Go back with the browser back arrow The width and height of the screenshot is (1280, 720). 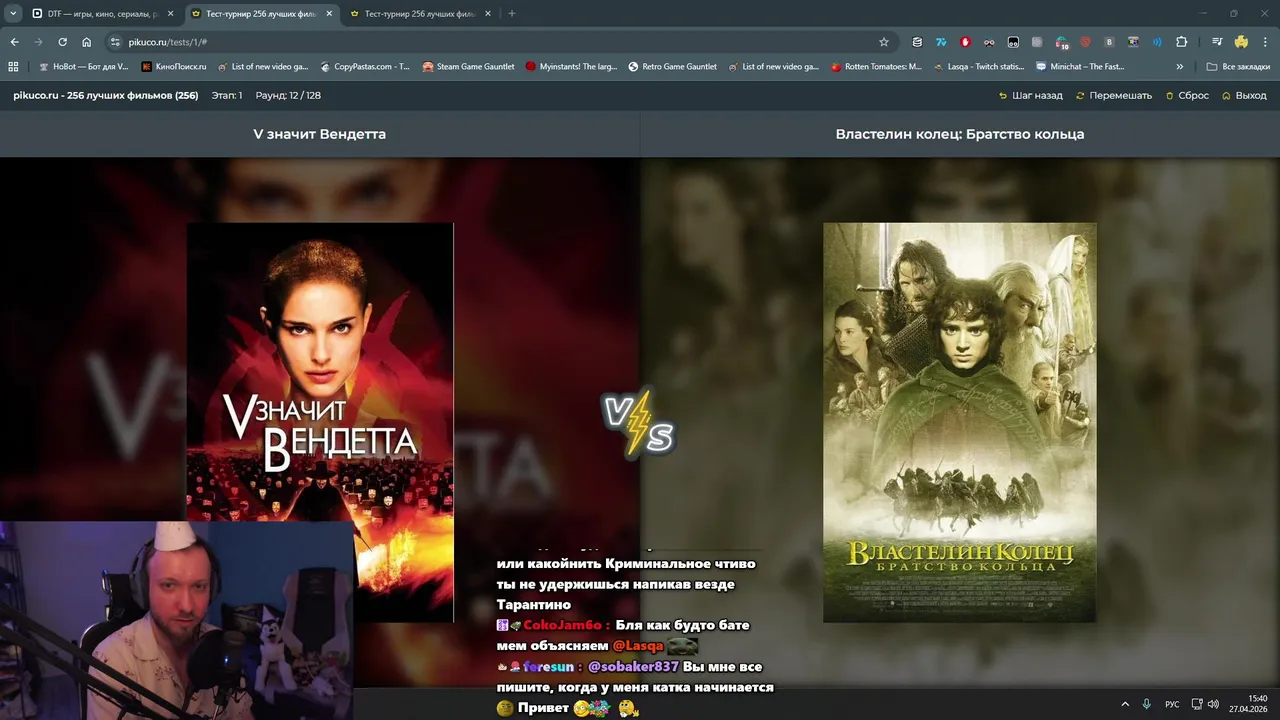(x=14, y=42)
